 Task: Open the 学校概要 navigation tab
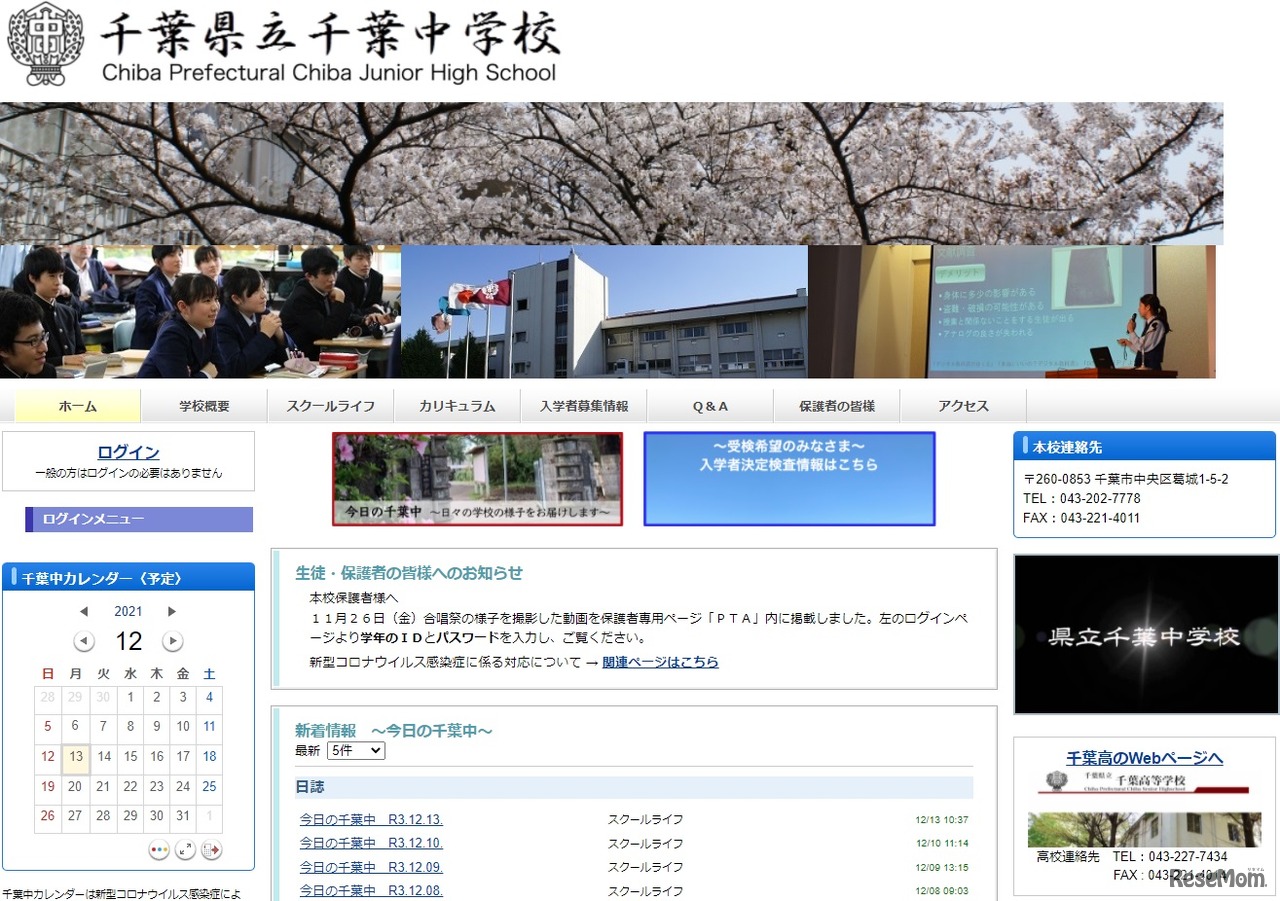(x=204, y=406)
